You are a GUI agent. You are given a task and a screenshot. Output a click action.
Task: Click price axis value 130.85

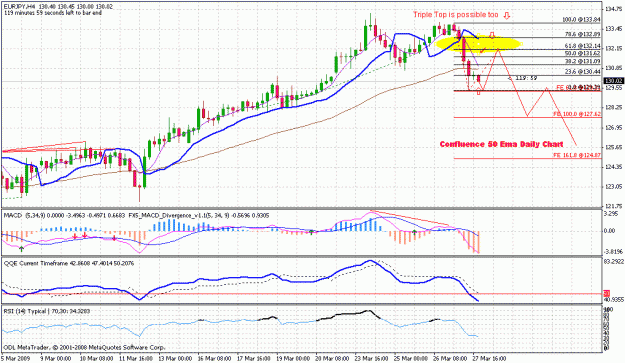tap(613, 68)
